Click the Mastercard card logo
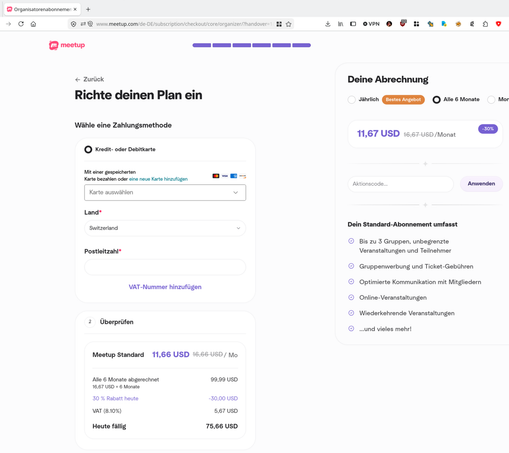Screen dimensions: 509x453 click(x=216, y=176)
